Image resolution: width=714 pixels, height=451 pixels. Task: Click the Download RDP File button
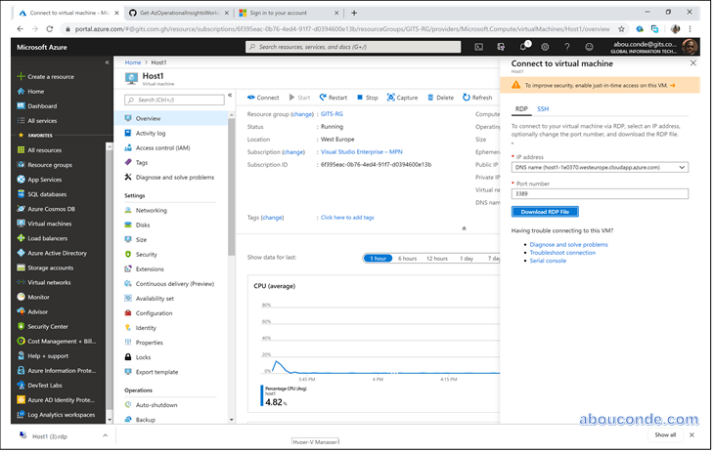(x=544, y=211)
